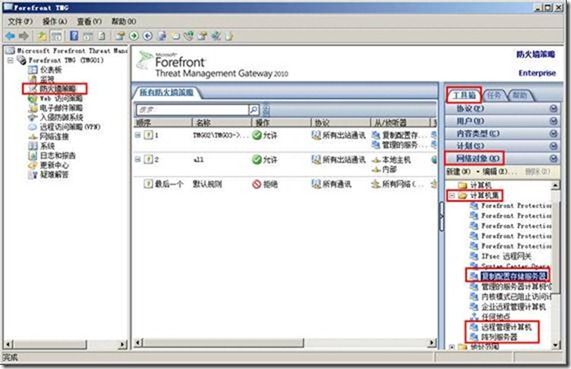
Task: Collapse firewall rule 2 row expander
Action: pyautogui.click(x=138, y=159)
